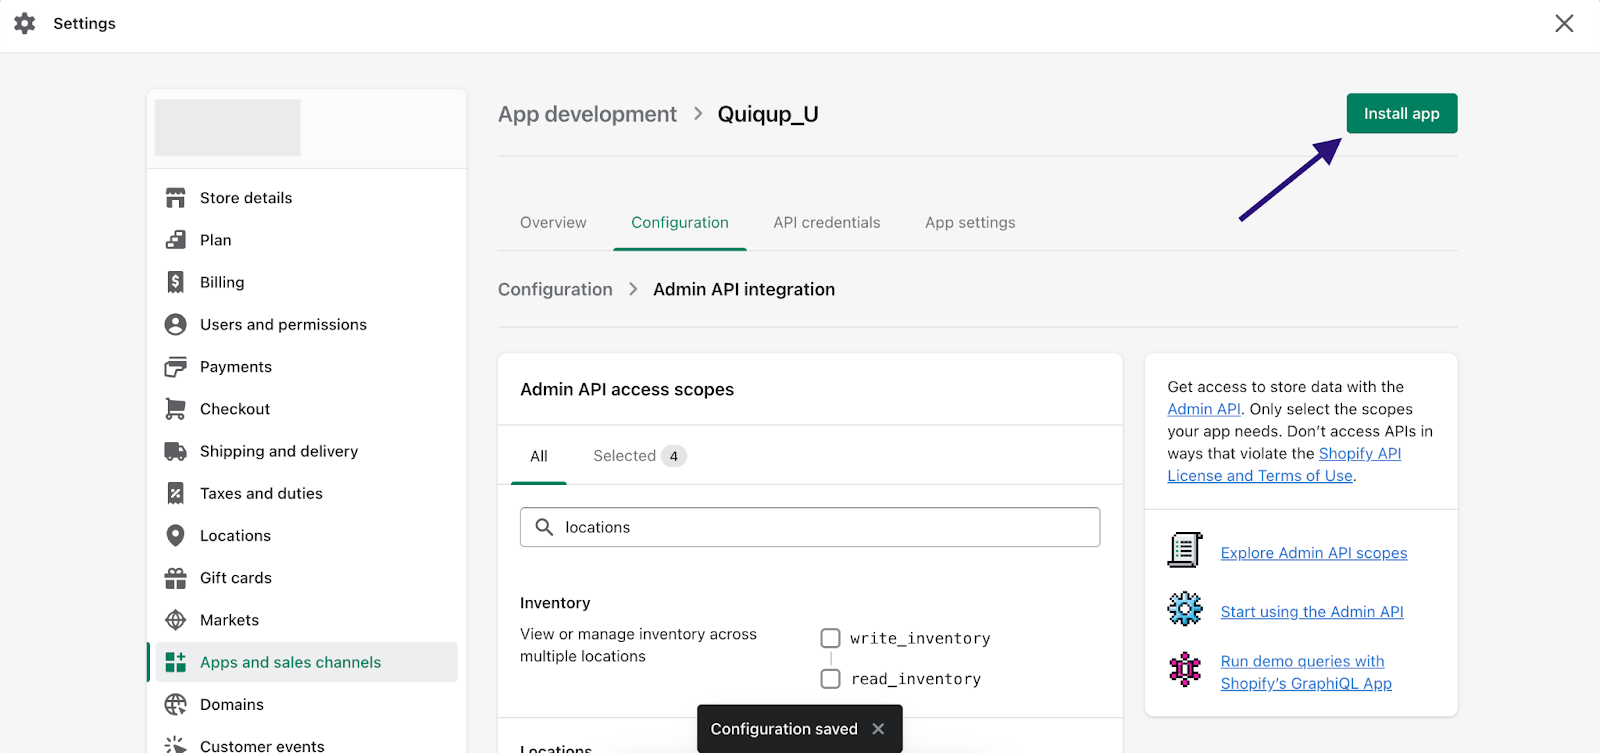
Task: Click the Inventory section label
Action: (x=555, y=603)
